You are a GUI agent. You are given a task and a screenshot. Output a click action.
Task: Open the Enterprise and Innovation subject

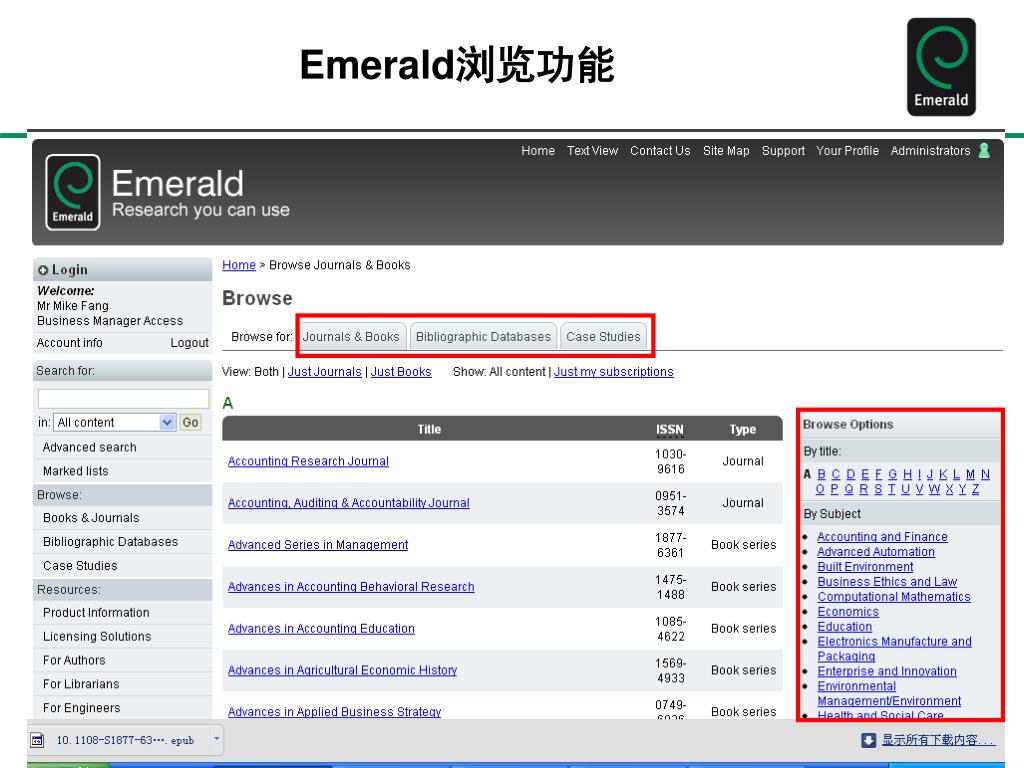[x=887, y=671]
